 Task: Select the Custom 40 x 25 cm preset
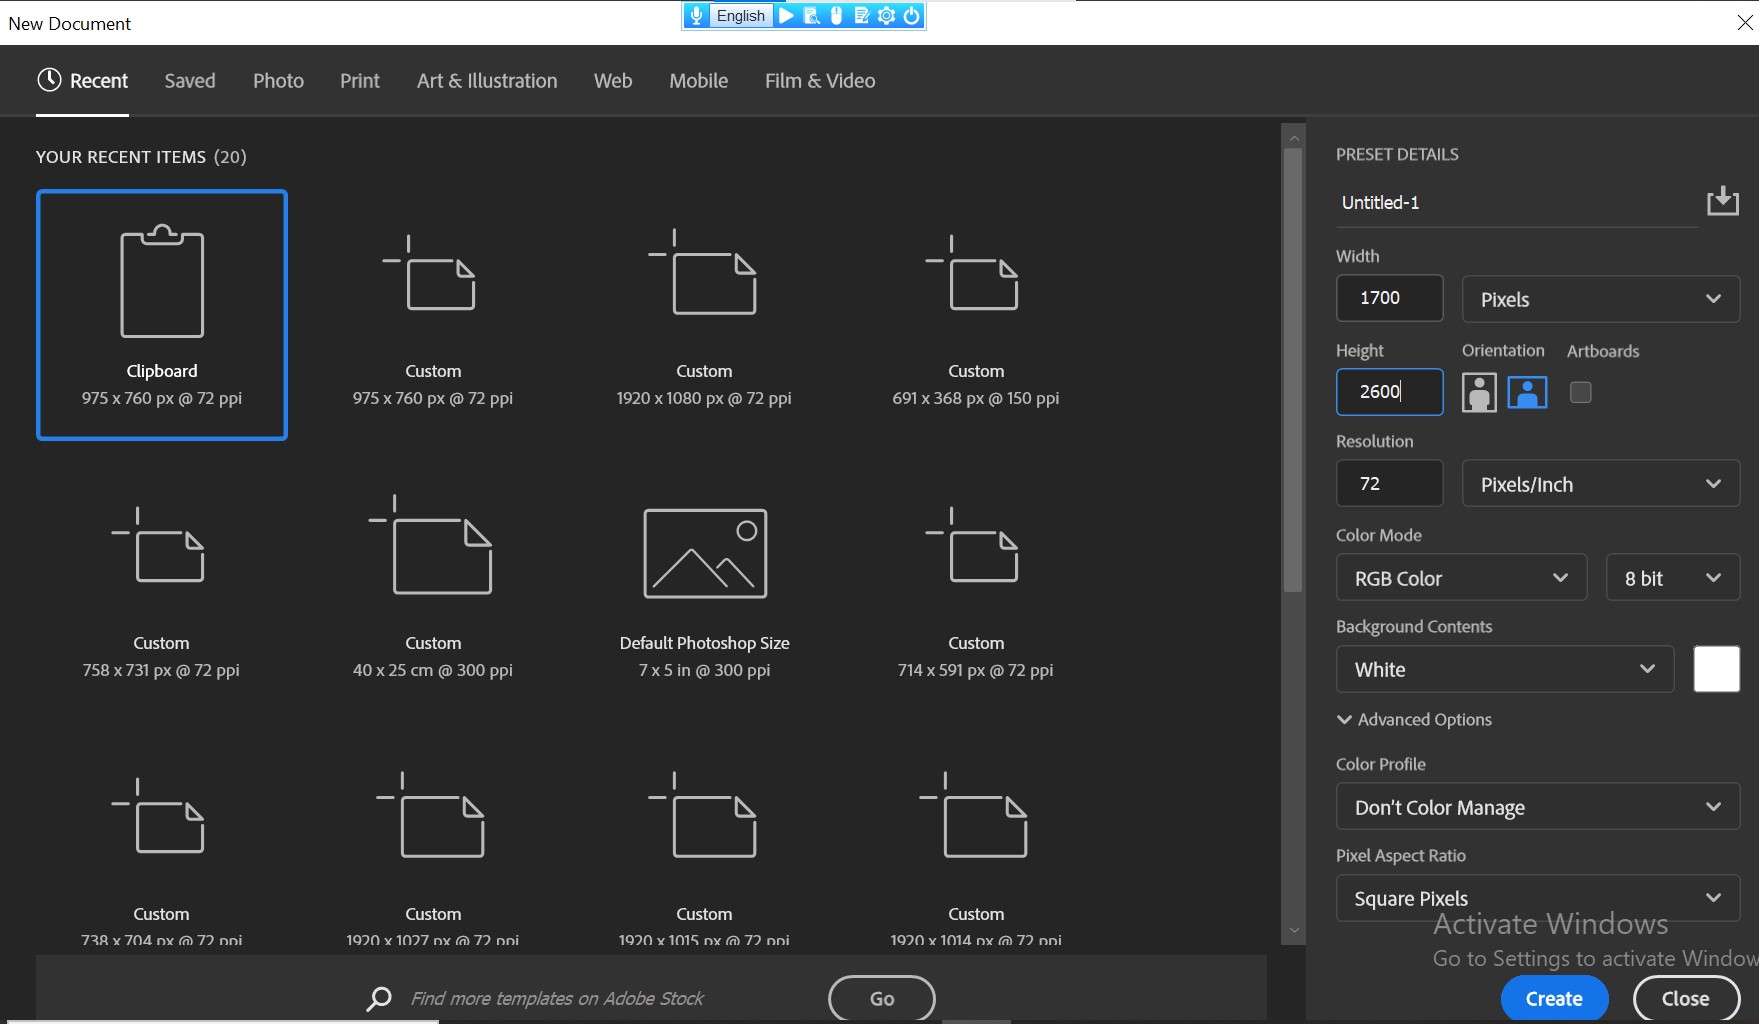(433, 587)
